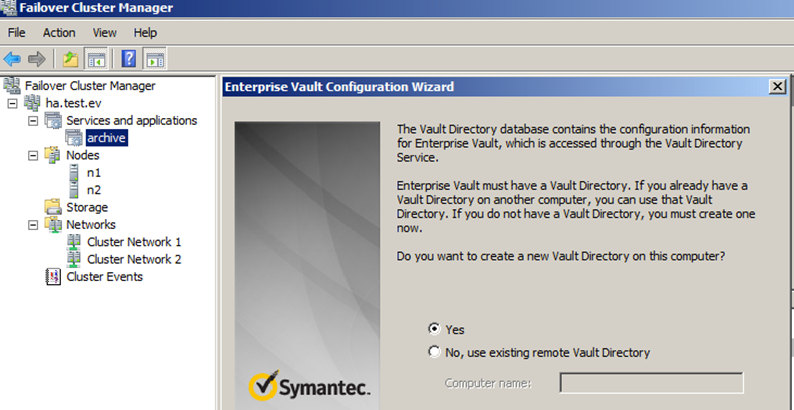
Task: Click the archive service icon
Action: click(x=74, y=138)
